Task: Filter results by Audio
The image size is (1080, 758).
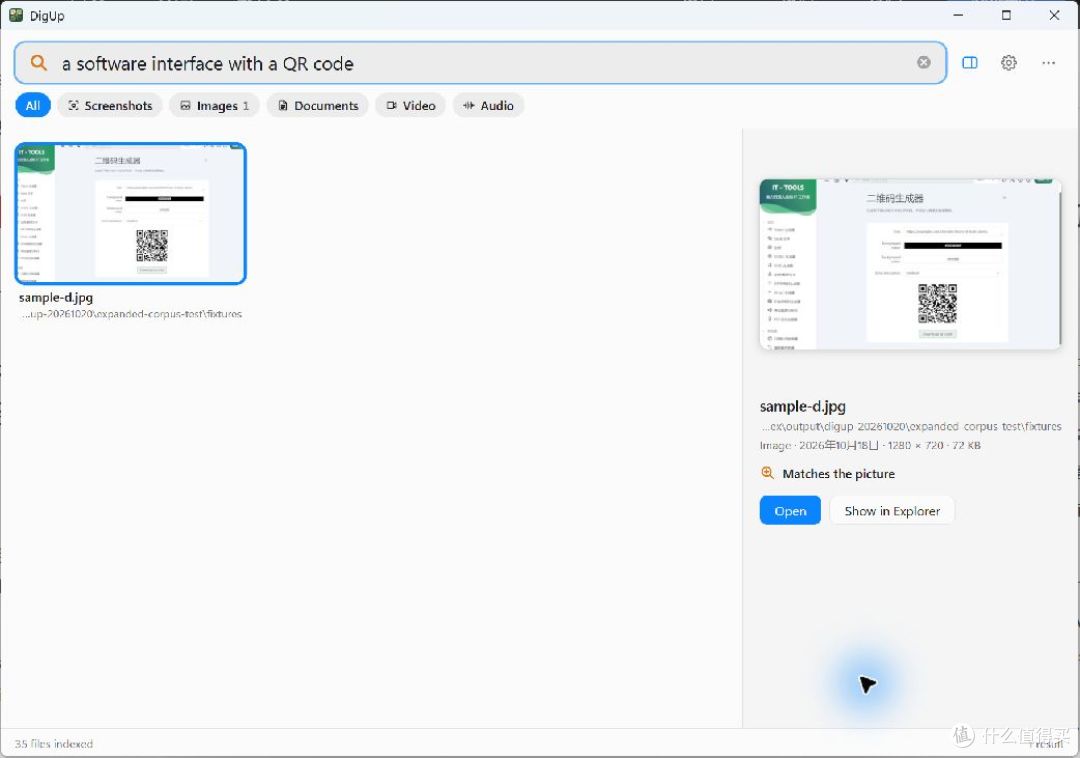Action: pyautogui.click(x=488, y=105)
